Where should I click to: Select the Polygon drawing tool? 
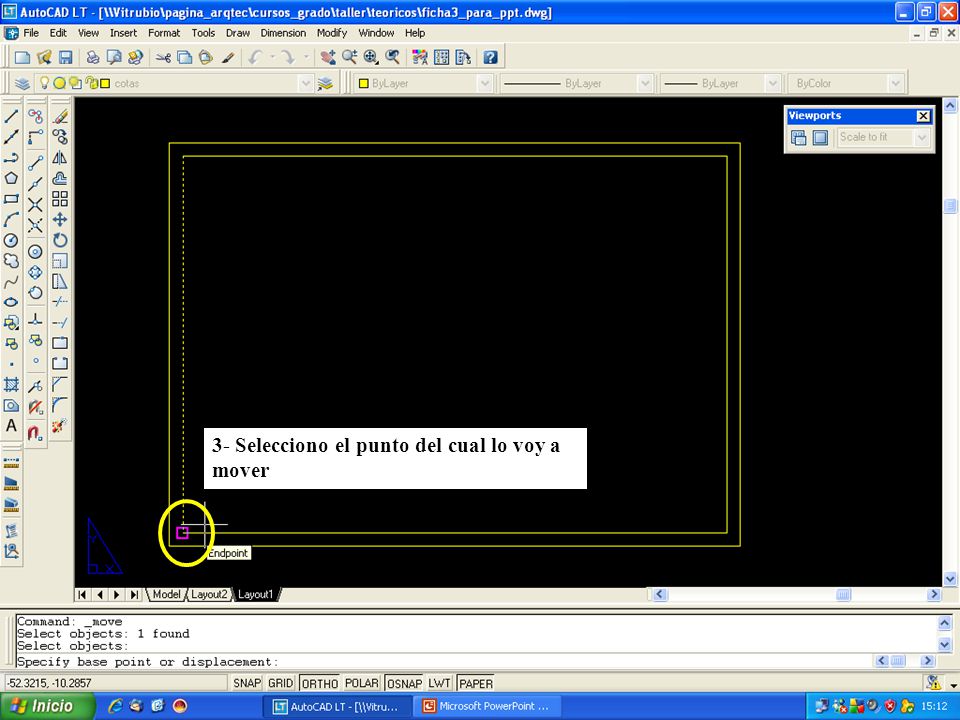pyautogui.click(x=11, y=178)
